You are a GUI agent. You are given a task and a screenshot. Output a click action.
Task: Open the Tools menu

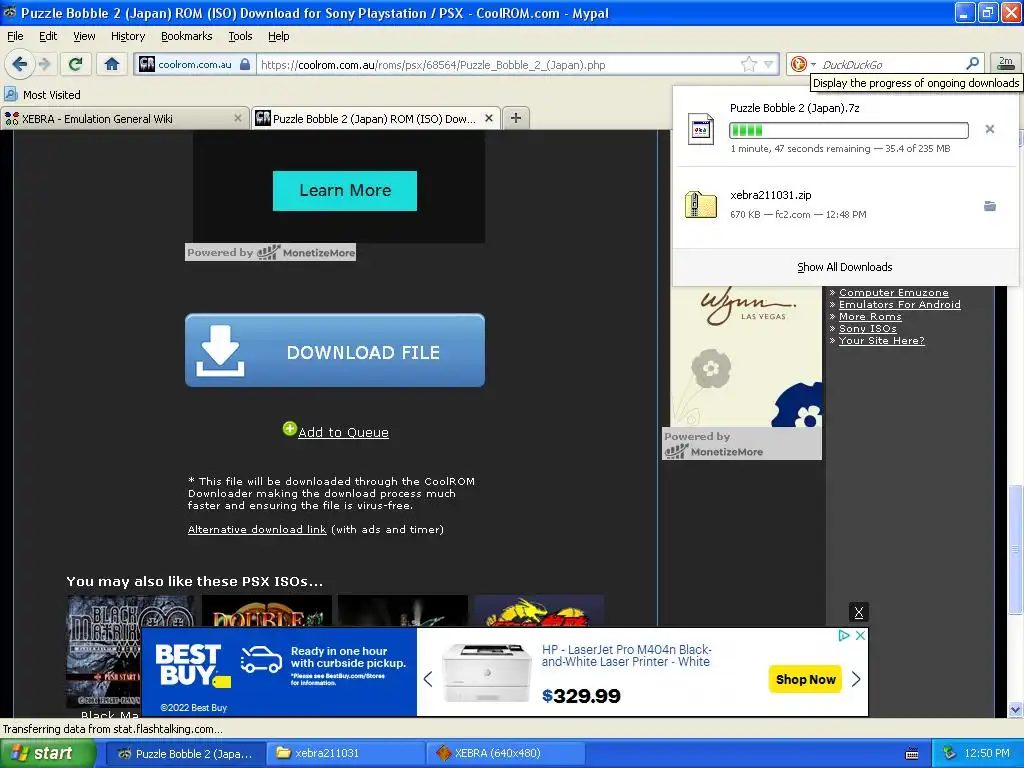pyautogui.click(x=240, y=36)
